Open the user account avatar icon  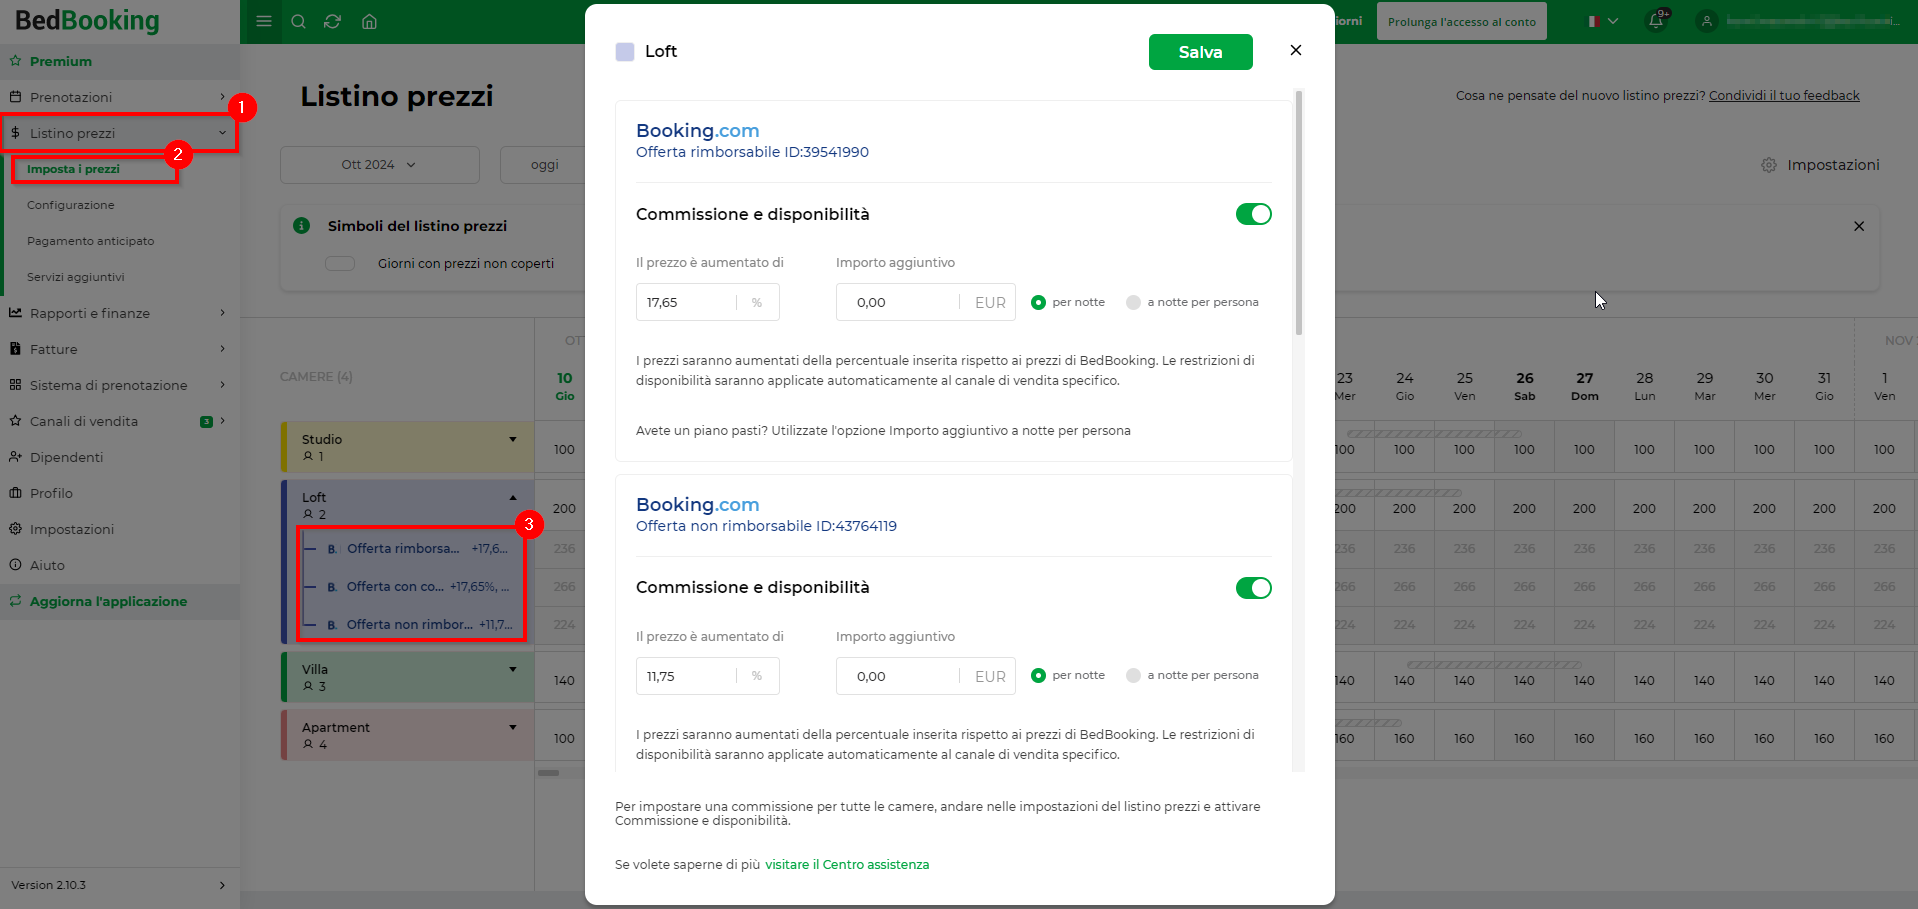(x=1707, y=21)
